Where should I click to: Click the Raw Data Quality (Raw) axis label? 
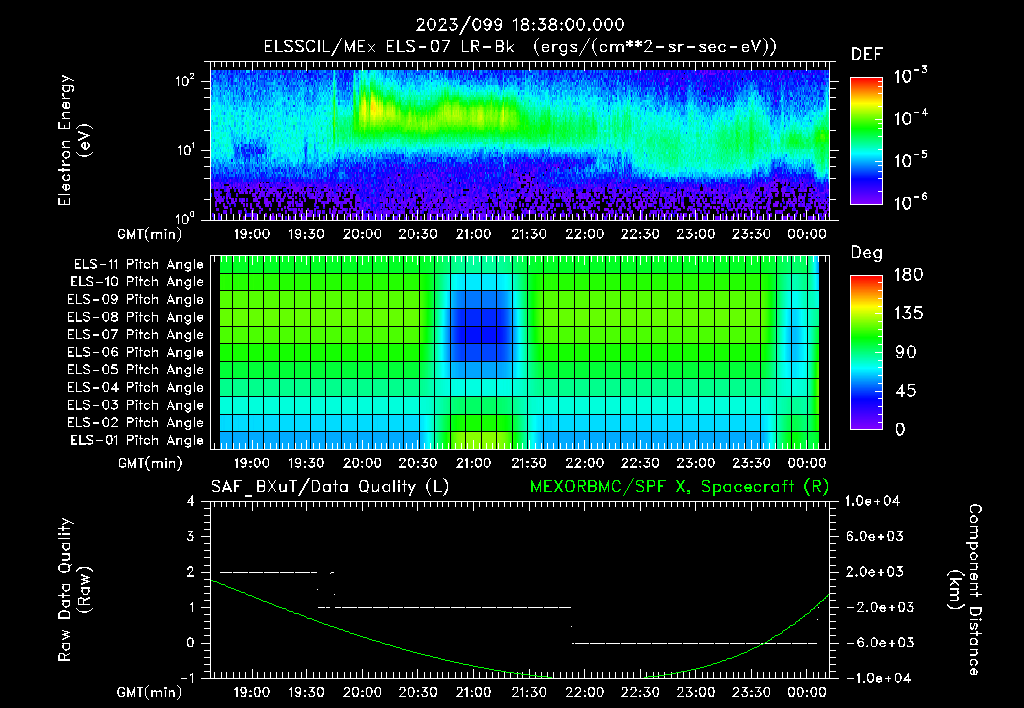[74, 590]
